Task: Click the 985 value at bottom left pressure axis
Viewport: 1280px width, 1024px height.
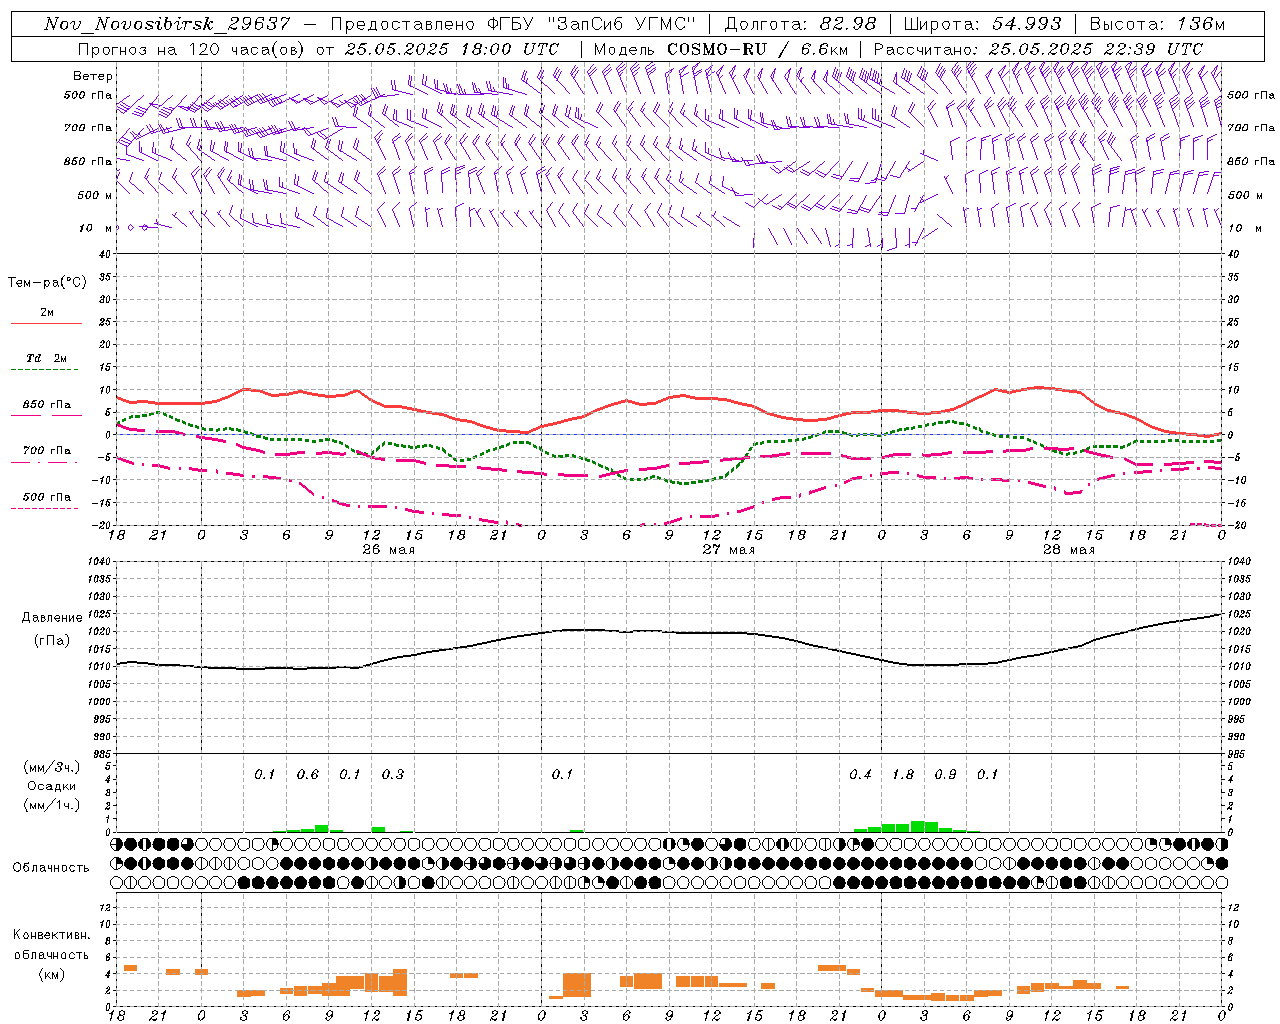Action: [102, 754]
